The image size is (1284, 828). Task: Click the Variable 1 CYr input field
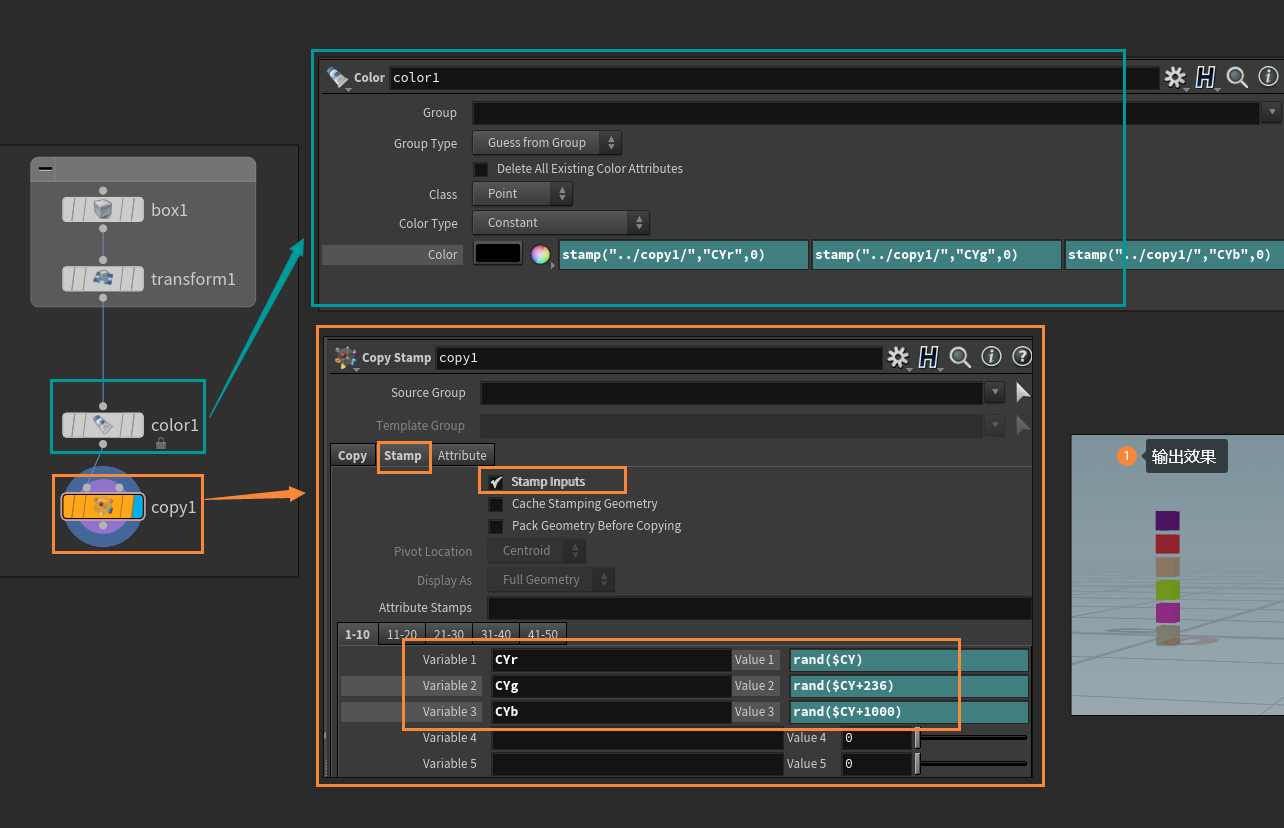point(611,660)
